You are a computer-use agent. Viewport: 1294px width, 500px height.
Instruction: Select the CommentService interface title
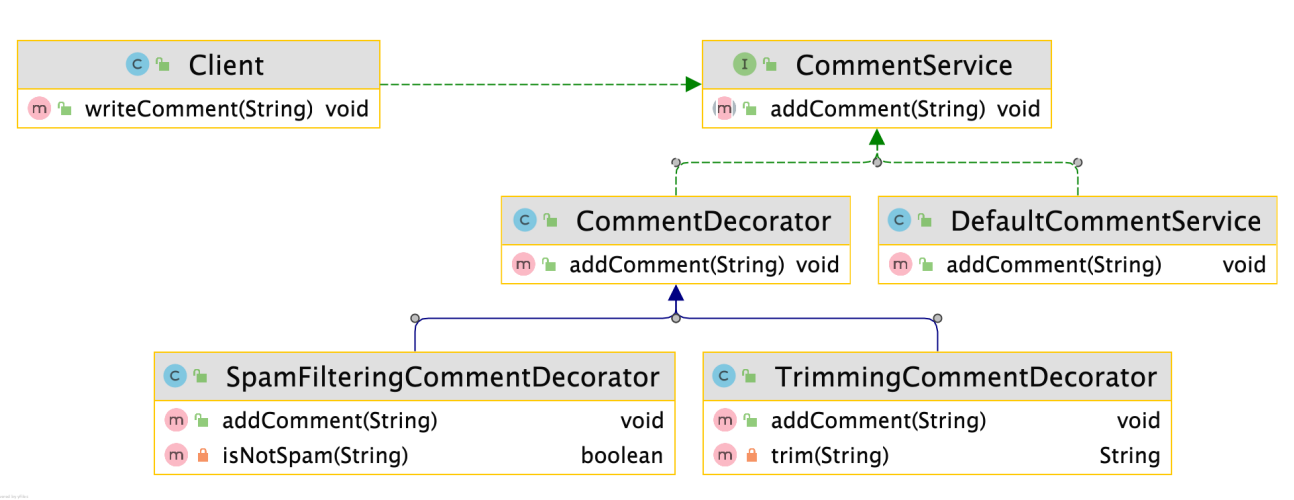pos(904,65)
